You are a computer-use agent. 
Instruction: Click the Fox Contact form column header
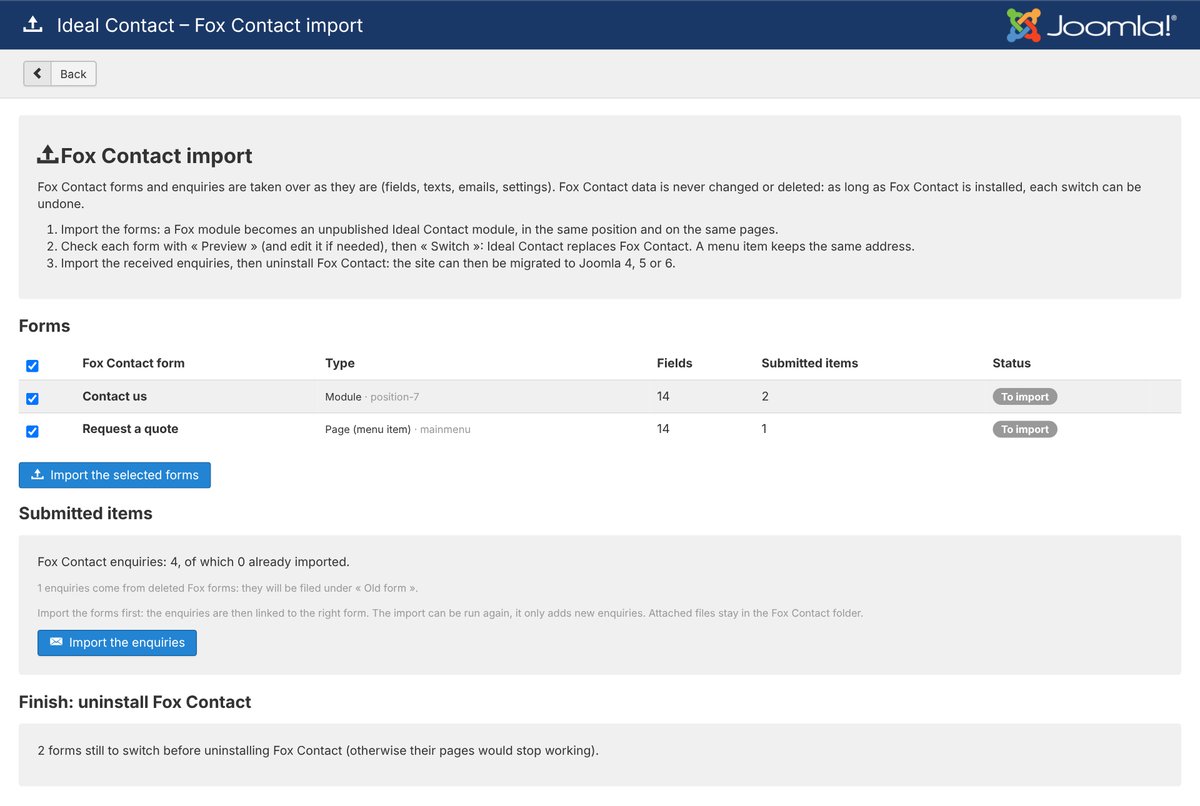(x=133, y=363)
